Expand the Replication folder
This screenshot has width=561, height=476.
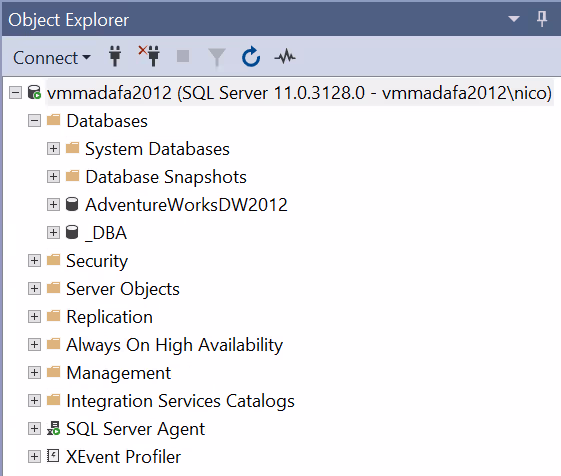(x=34, y=316)
